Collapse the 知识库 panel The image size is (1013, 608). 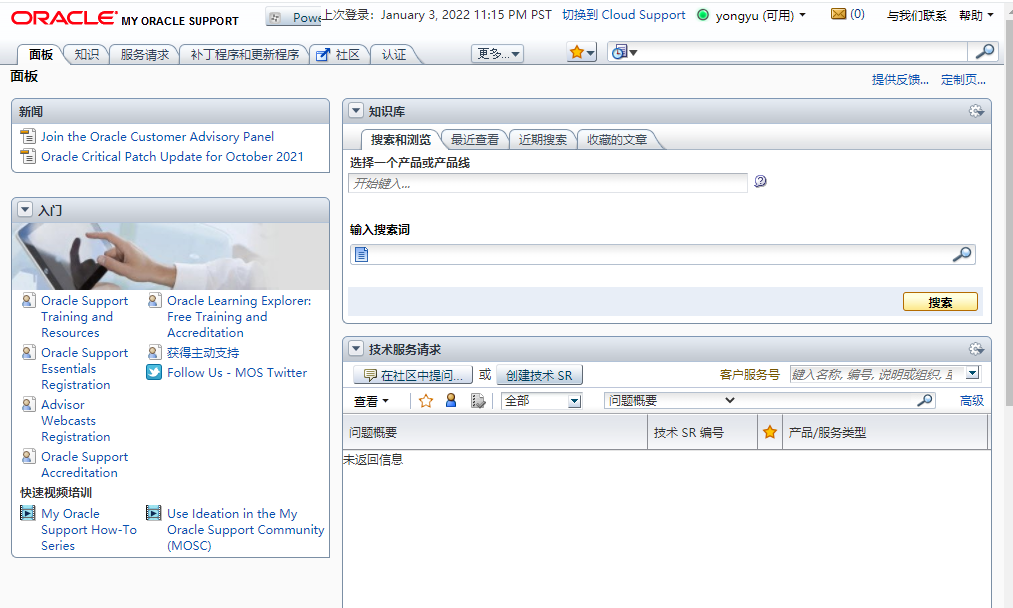(x=355, y=111)
